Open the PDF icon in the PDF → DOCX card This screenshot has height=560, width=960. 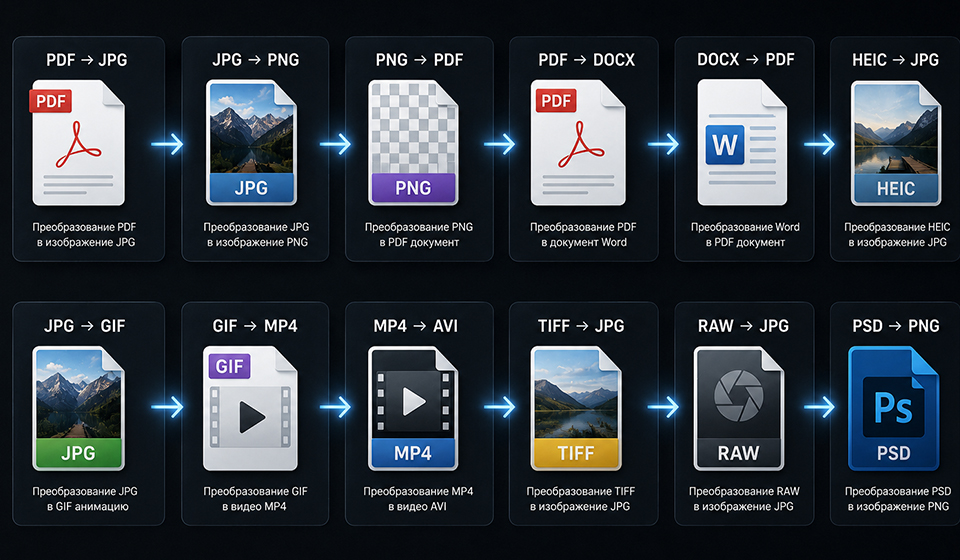point(579,142)
